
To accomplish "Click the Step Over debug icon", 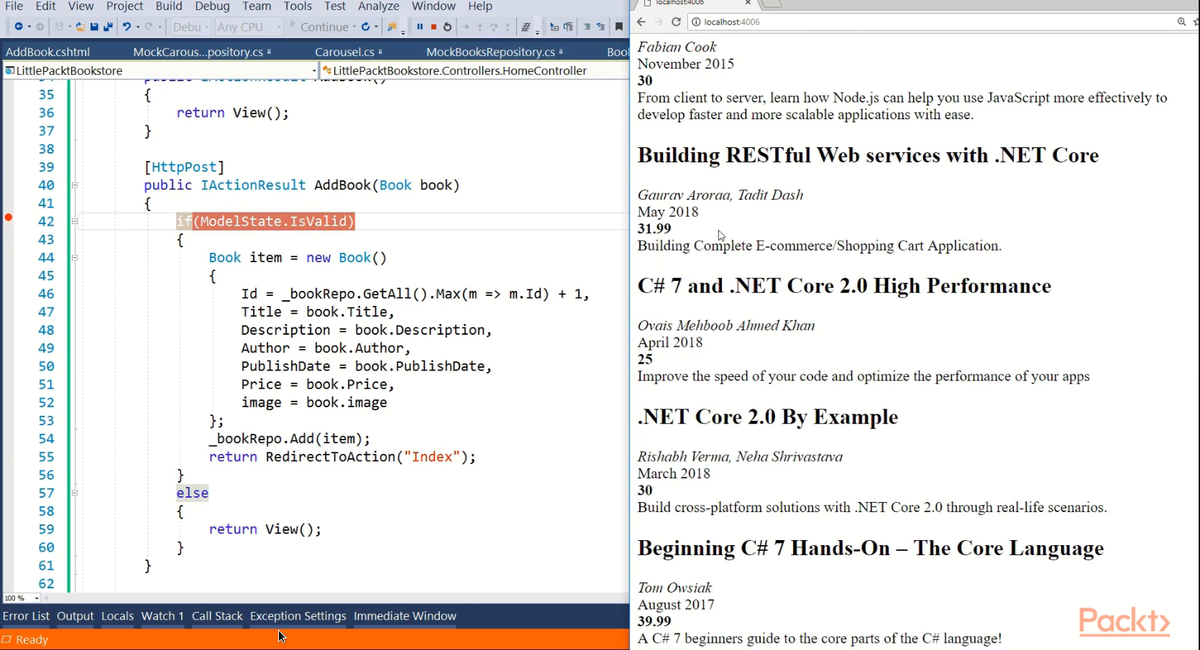I will pyautogui.click(x=494, y=27).
